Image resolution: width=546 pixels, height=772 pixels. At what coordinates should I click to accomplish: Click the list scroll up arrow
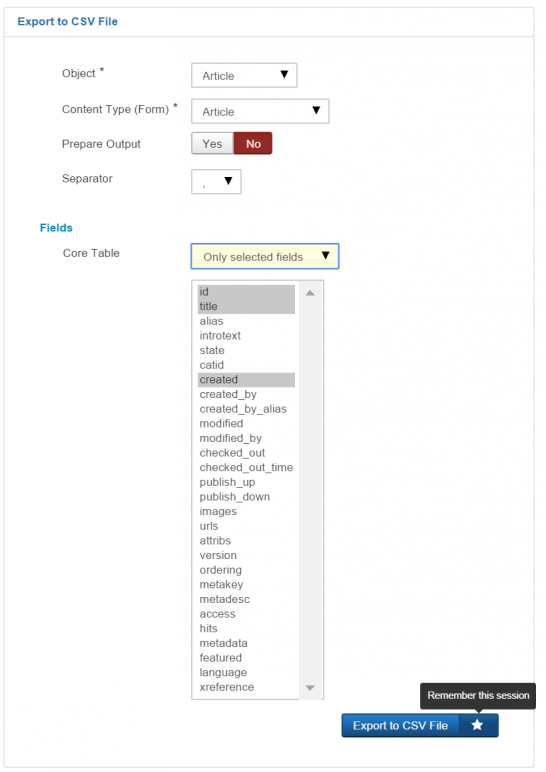click(310, 293)
